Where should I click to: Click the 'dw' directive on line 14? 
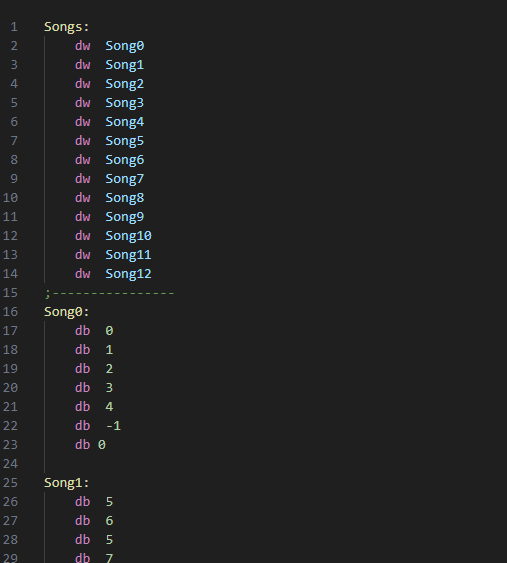pos(83,274)
